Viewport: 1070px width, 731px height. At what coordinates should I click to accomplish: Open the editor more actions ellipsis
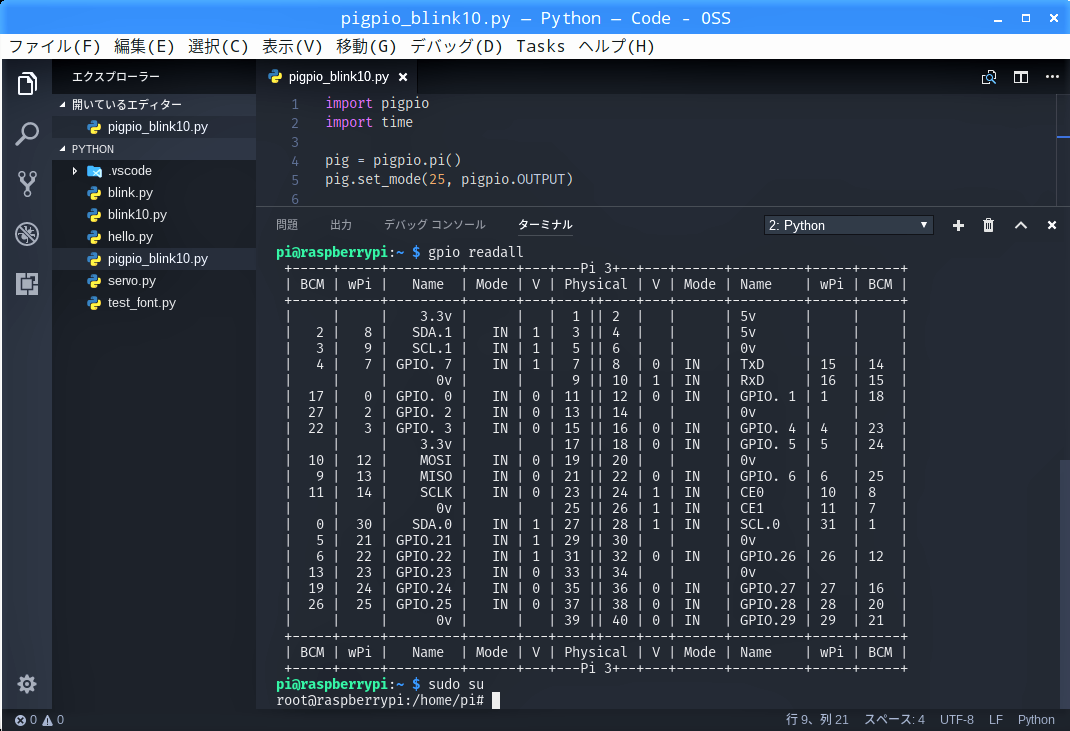(x=1052, y=76)
